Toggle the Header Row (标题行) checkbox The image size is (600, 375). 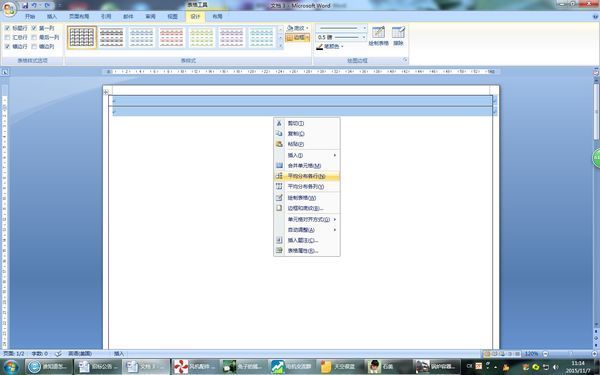click(7, 28)
